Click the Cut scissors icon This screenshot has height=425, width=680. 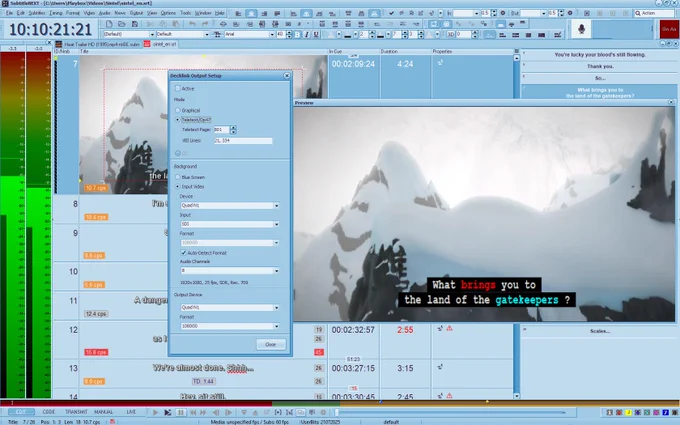click(150, 24)
